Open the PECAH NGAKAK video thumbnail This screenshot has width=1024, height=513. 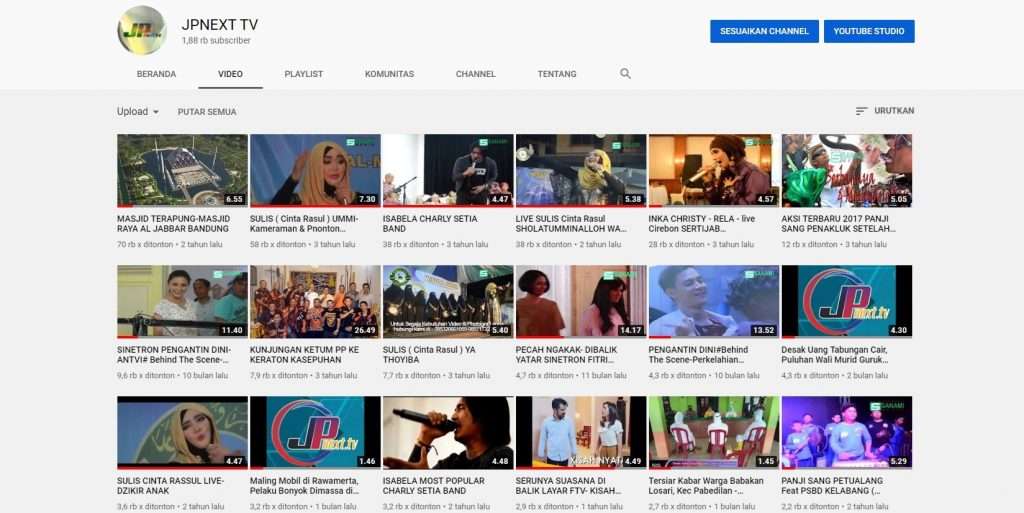tap(581, 302)
